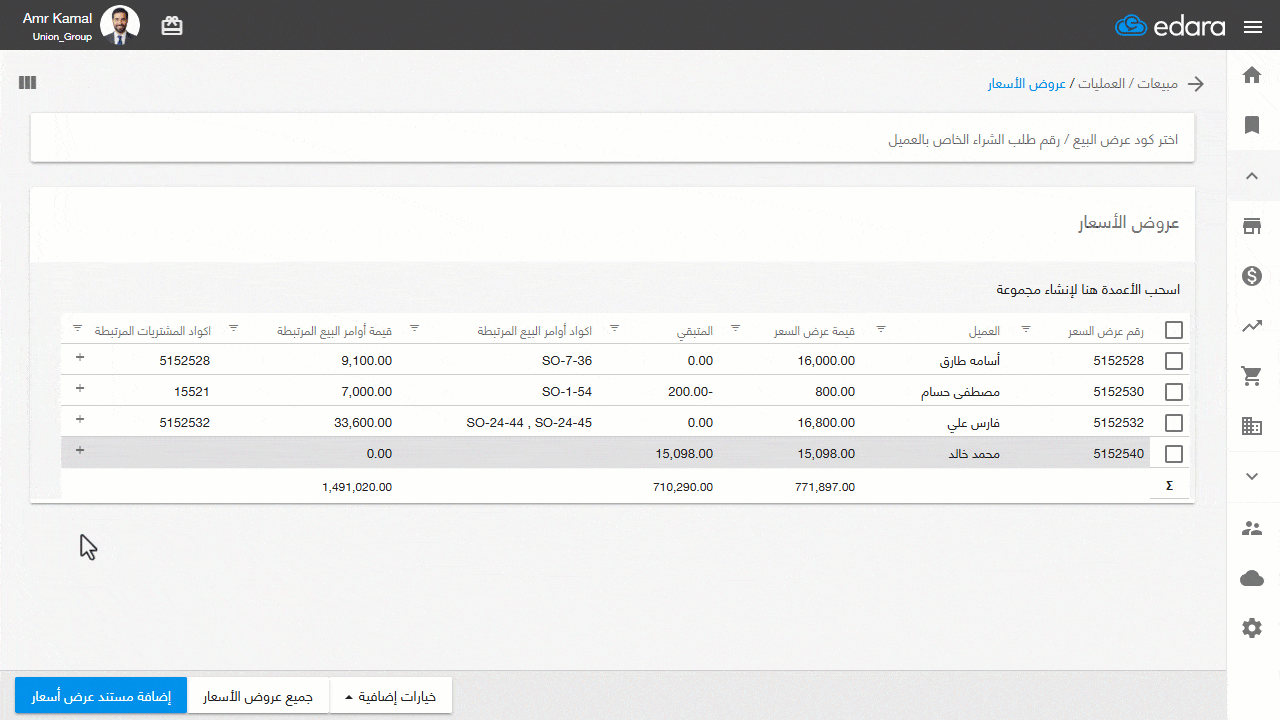Expand more sidebar items with down chevron
1280x720 pixels.
pyautogui.click(x=1252, y=477)
